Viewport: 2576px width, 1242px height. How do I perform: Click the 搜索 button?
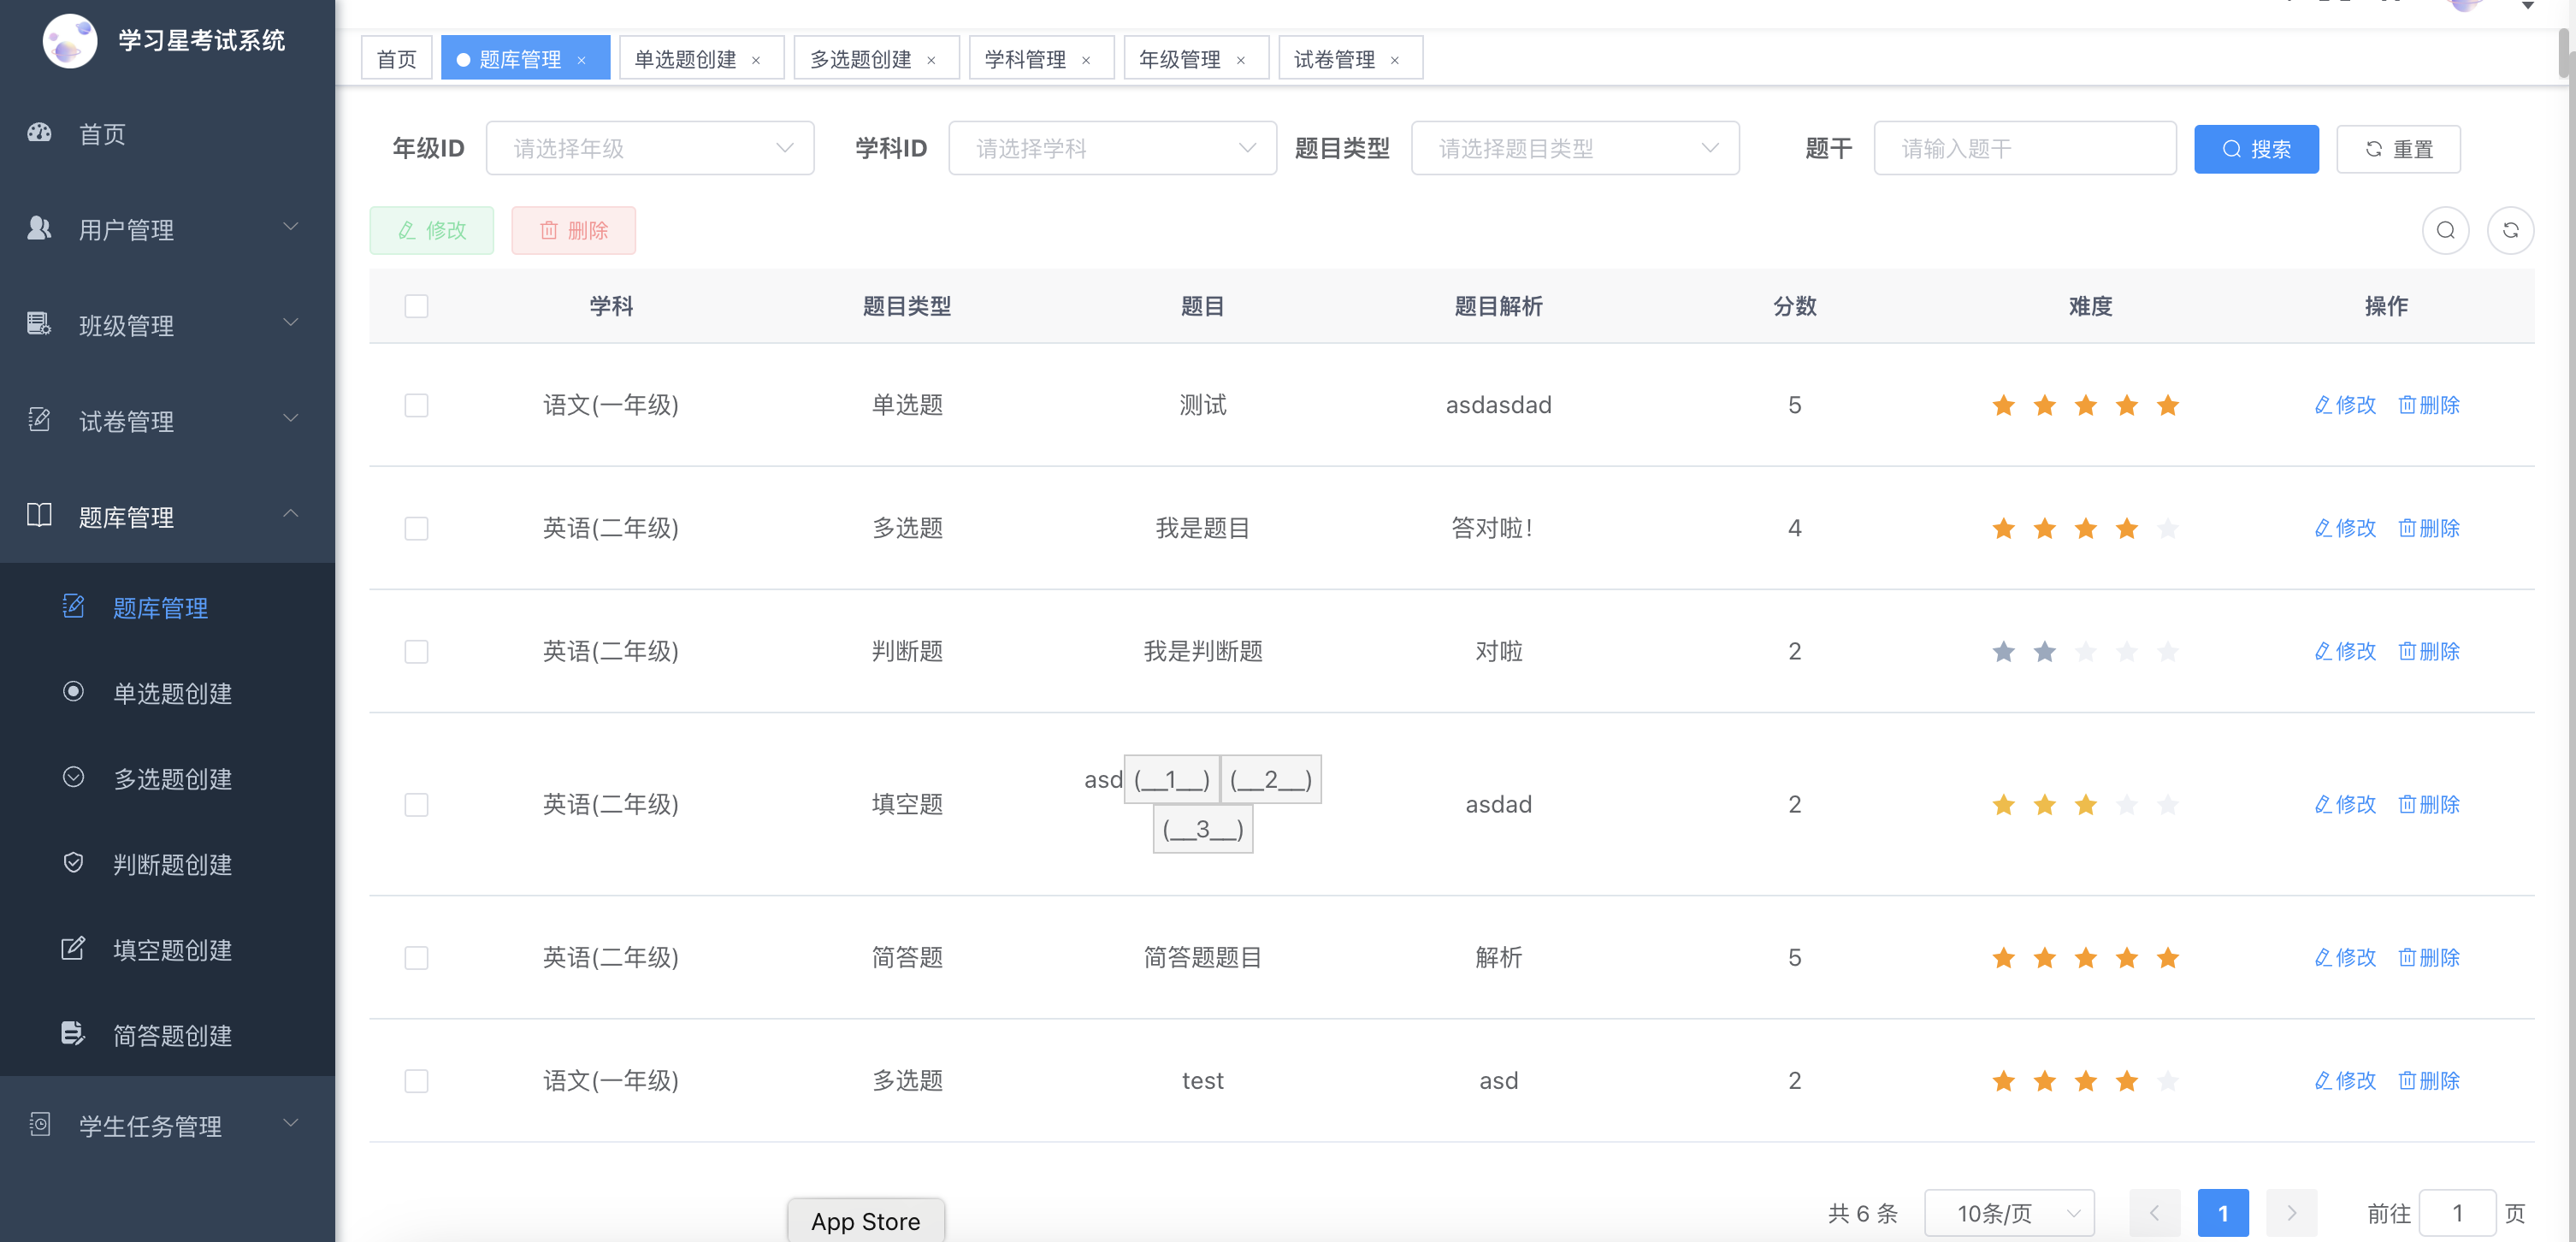(2257, 148)
